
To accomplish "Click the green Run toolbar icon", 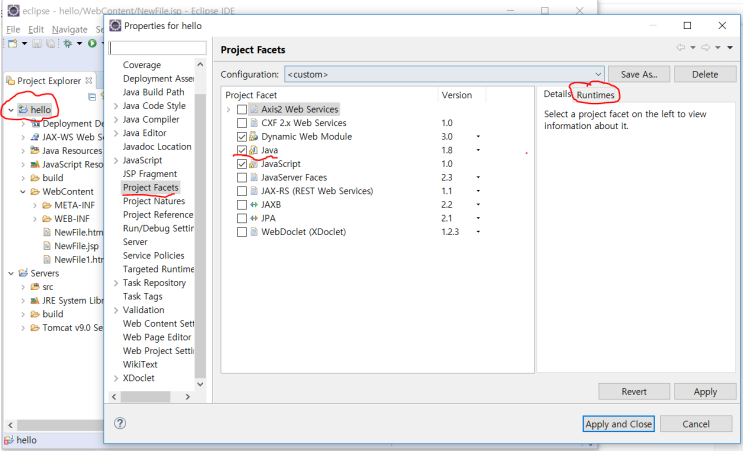I will click(x=92, y=44).
